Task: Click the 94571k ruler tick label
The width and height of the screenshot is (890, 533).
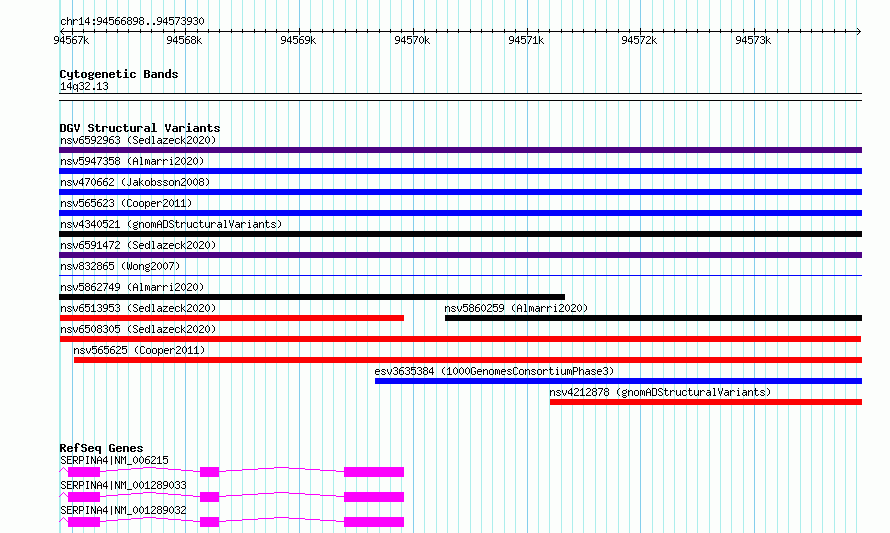Action: [526, 40]
